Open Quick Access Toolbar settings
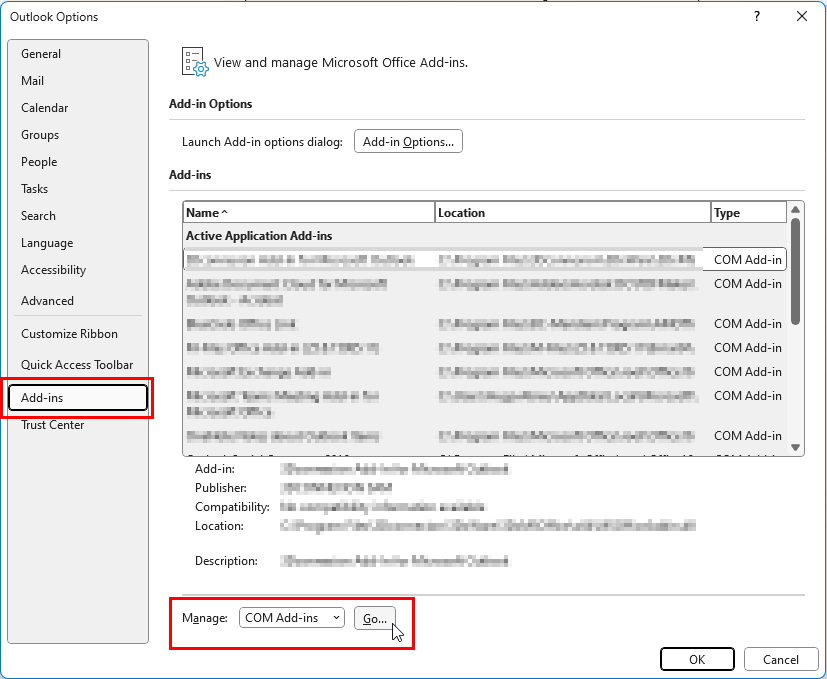This screenshot has width=827, height=679. tap(77, 365)
